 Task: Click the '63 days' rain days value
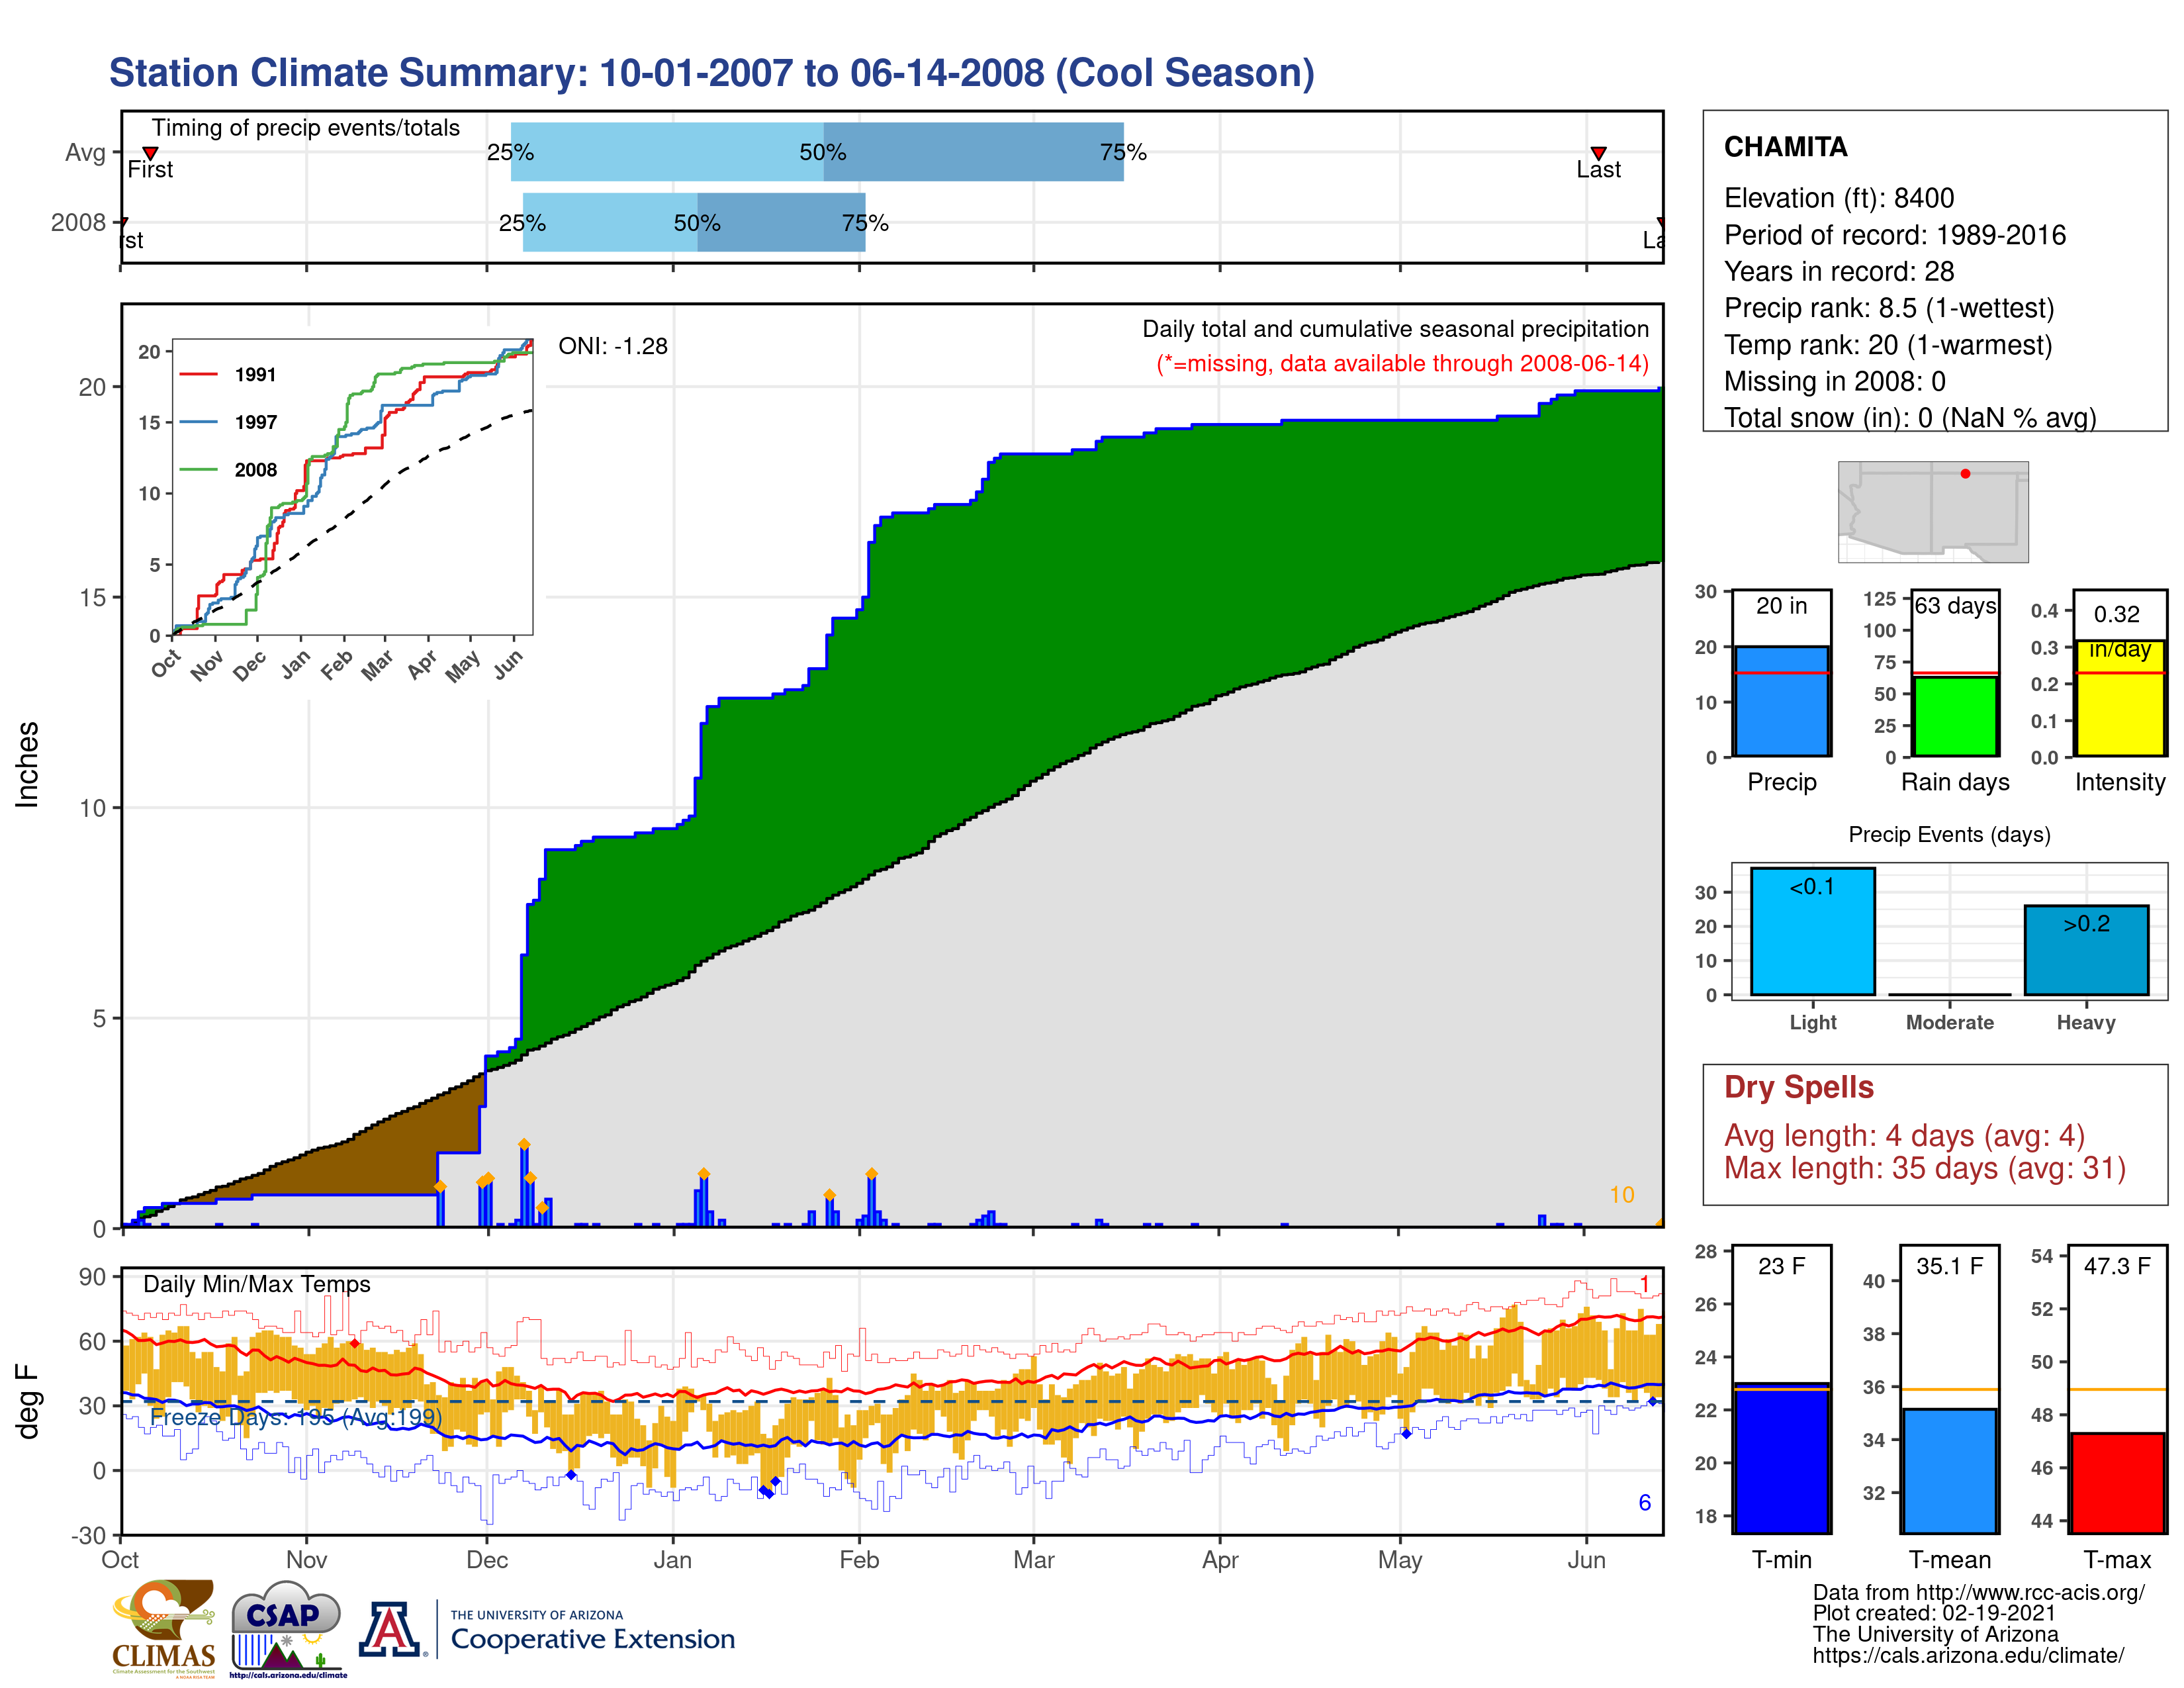(x=1955, y=606)
